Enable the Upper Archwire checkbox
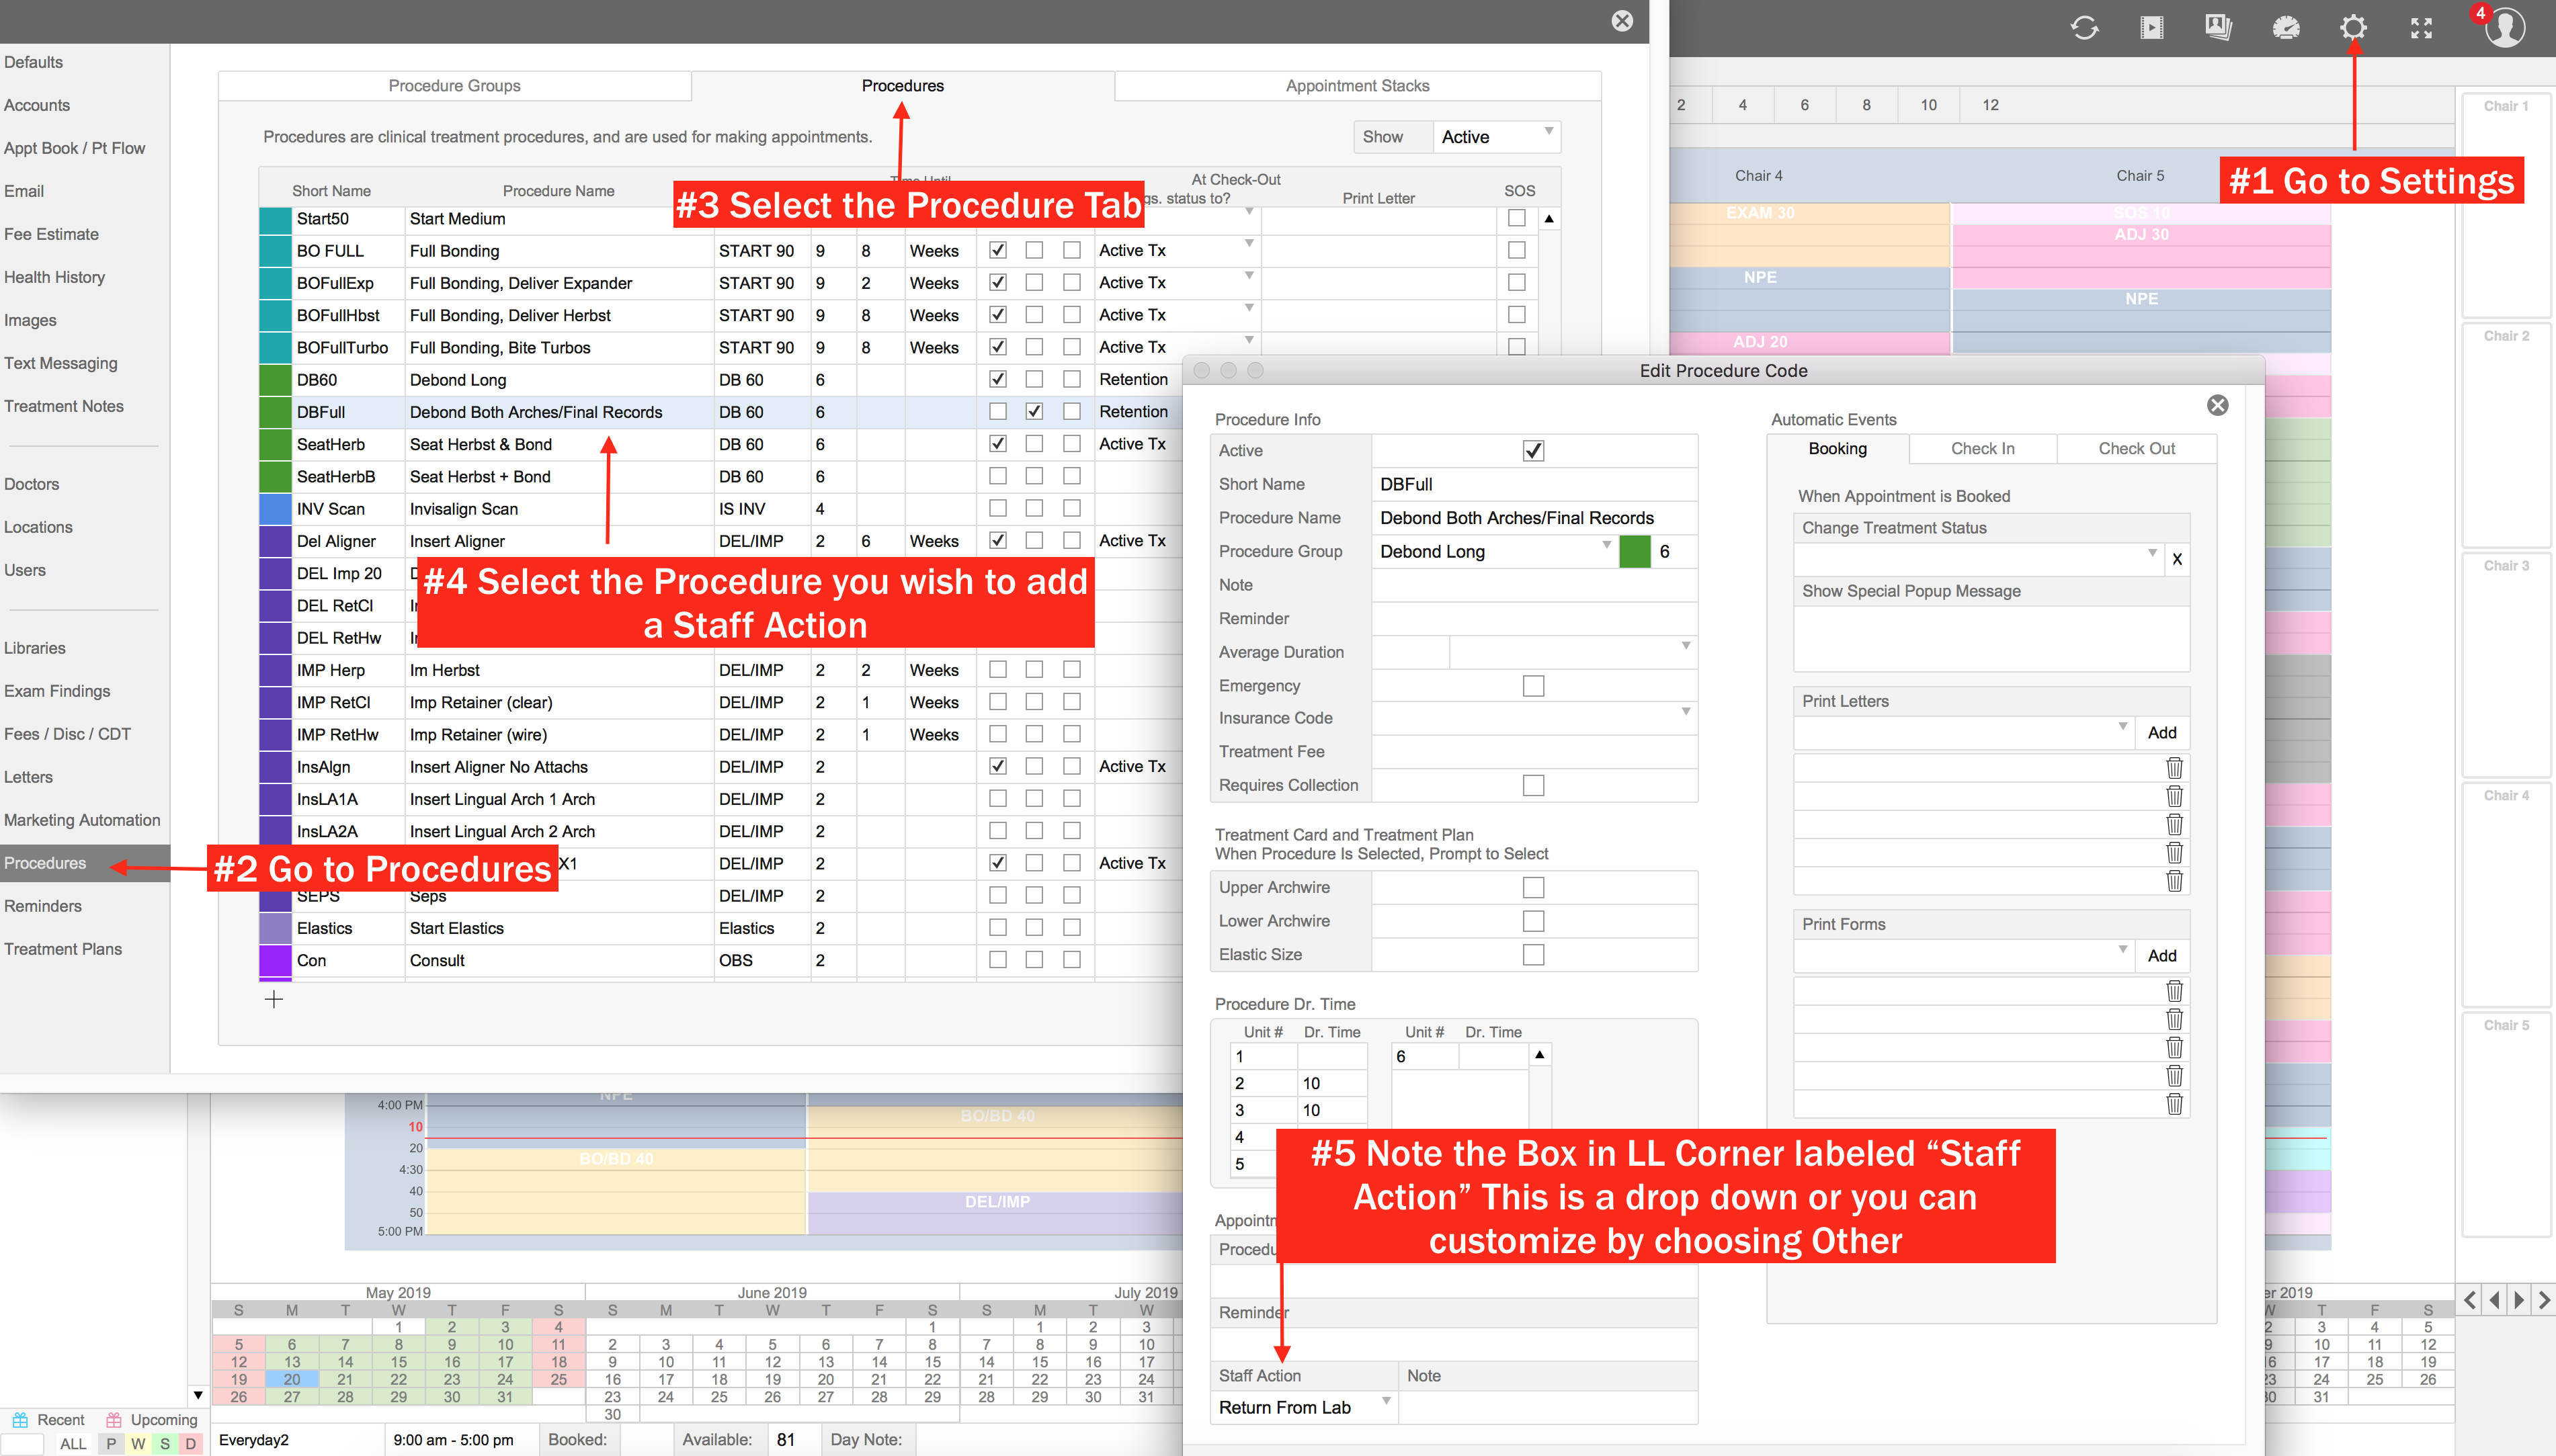This screenshot has width=2556, height=1456. coord(1533,887)
